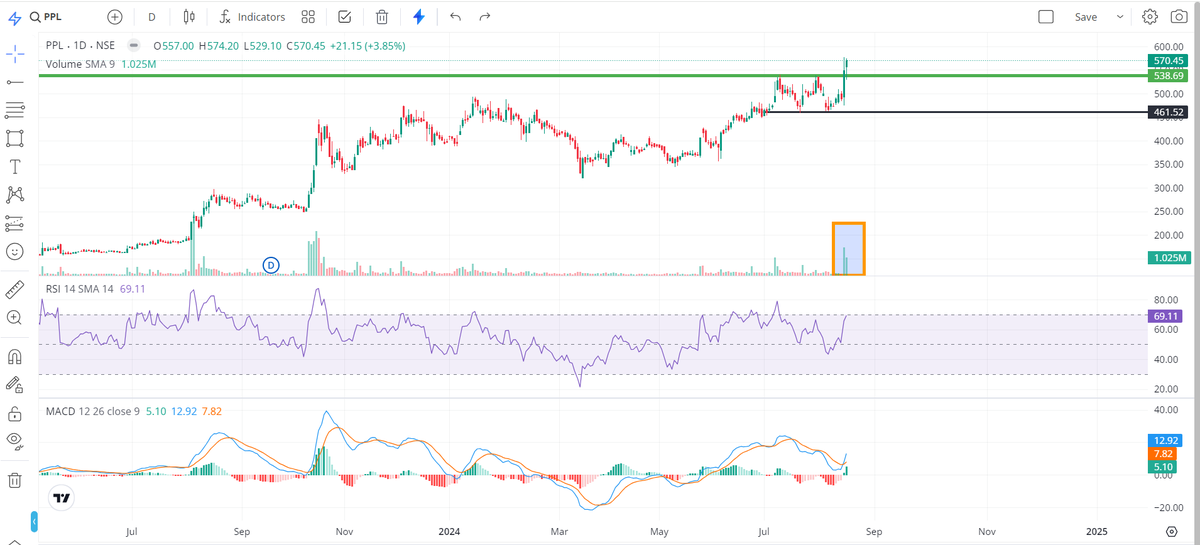Click the D dividend marker on the chart
This screenshot has height=545, width=1200.
(x=271, y=264)
